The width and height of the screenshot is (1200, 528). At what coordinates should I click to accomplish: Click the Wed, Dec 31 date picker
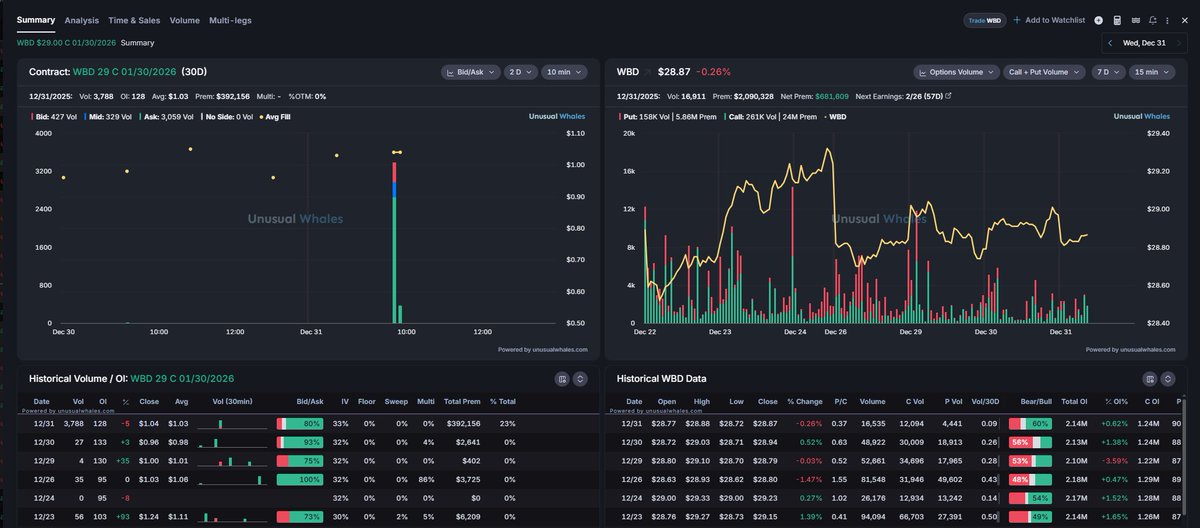(1144, 43)
